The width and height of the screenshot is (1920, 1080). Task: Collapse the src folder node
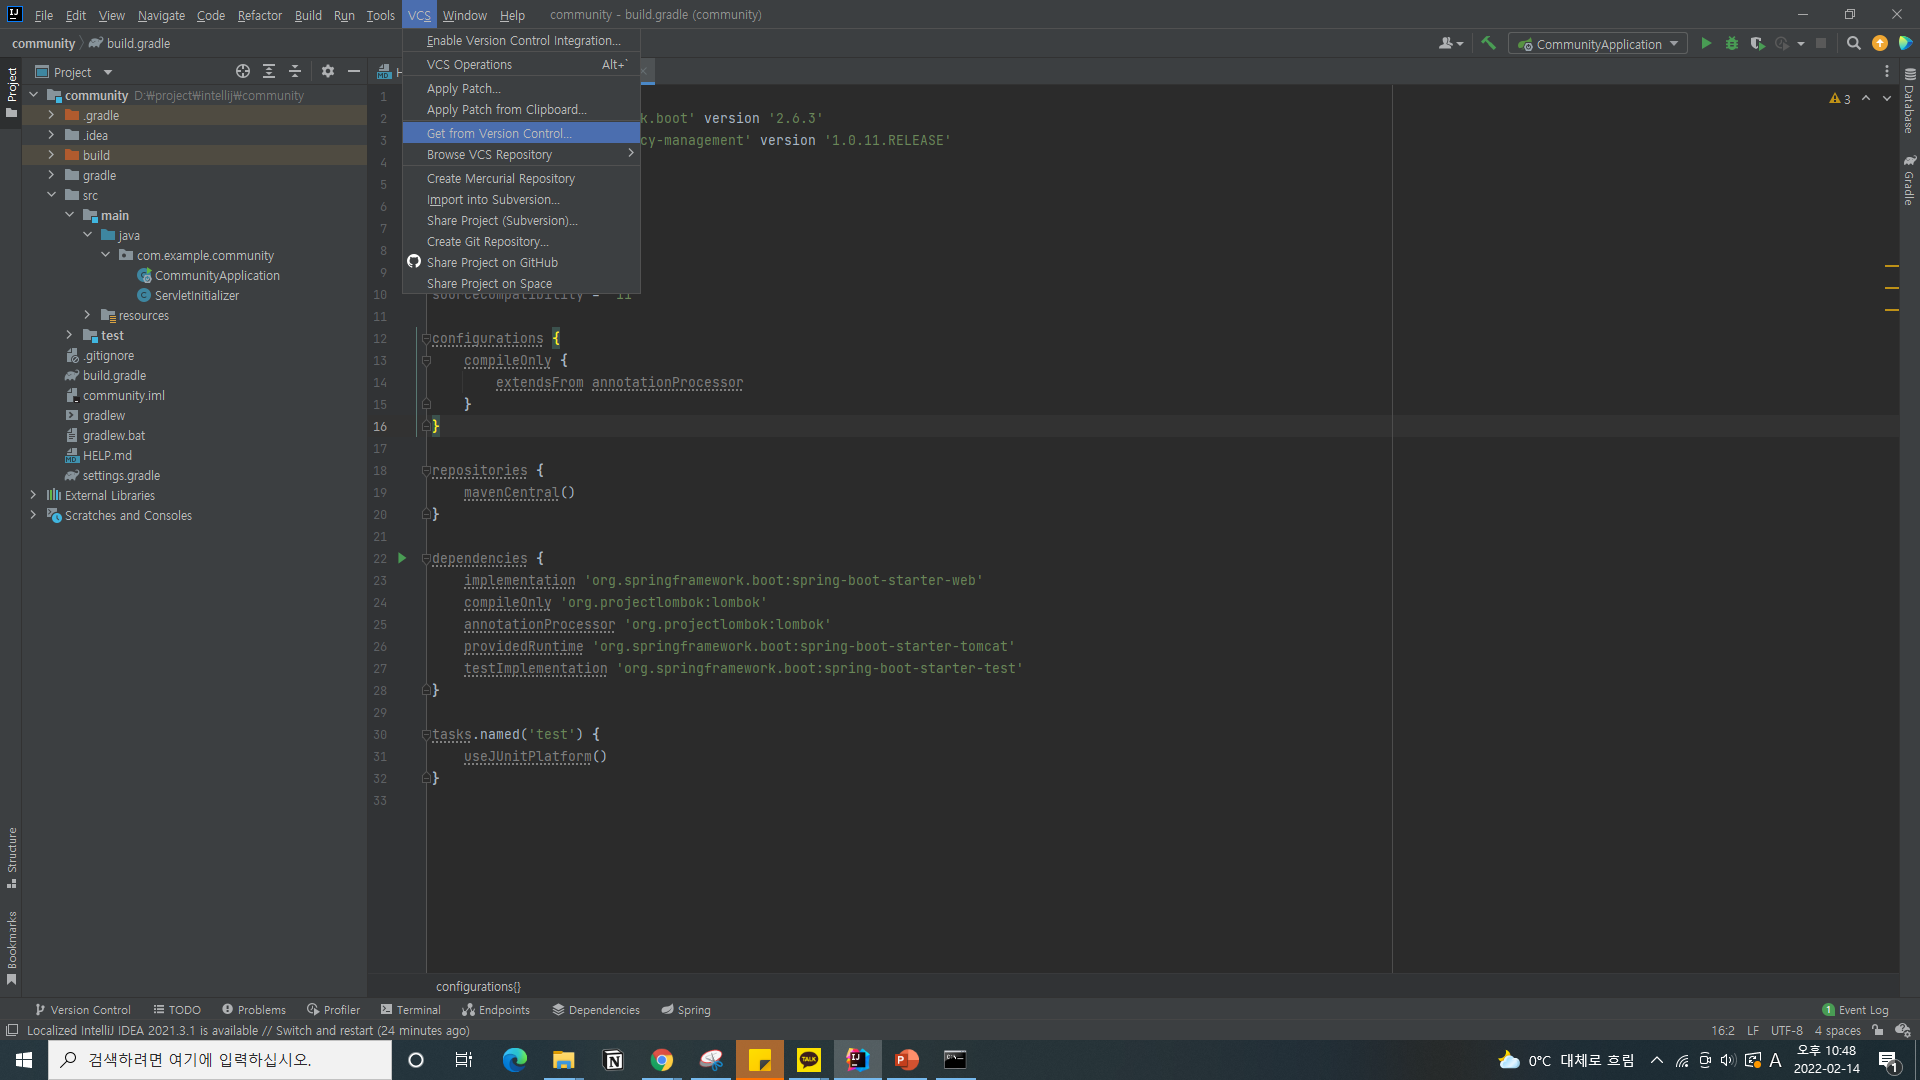tap(51, 195)
